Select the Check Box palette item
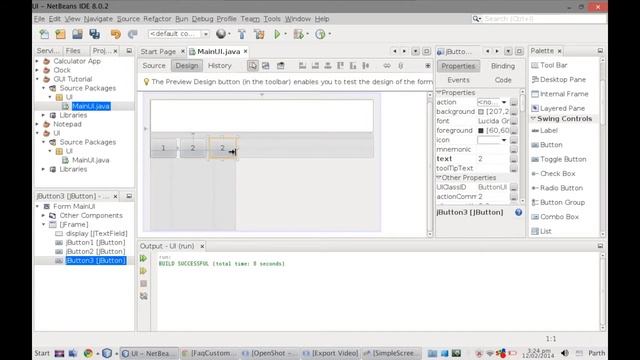 pyautogui.click(x=557, y=173)
